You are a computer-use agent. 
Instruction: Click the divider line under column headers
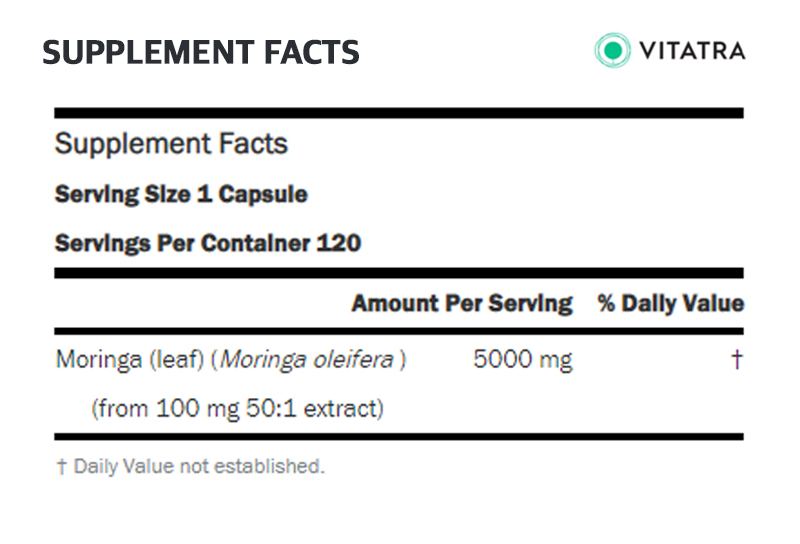pyautogui.click(x=399, y=331)
